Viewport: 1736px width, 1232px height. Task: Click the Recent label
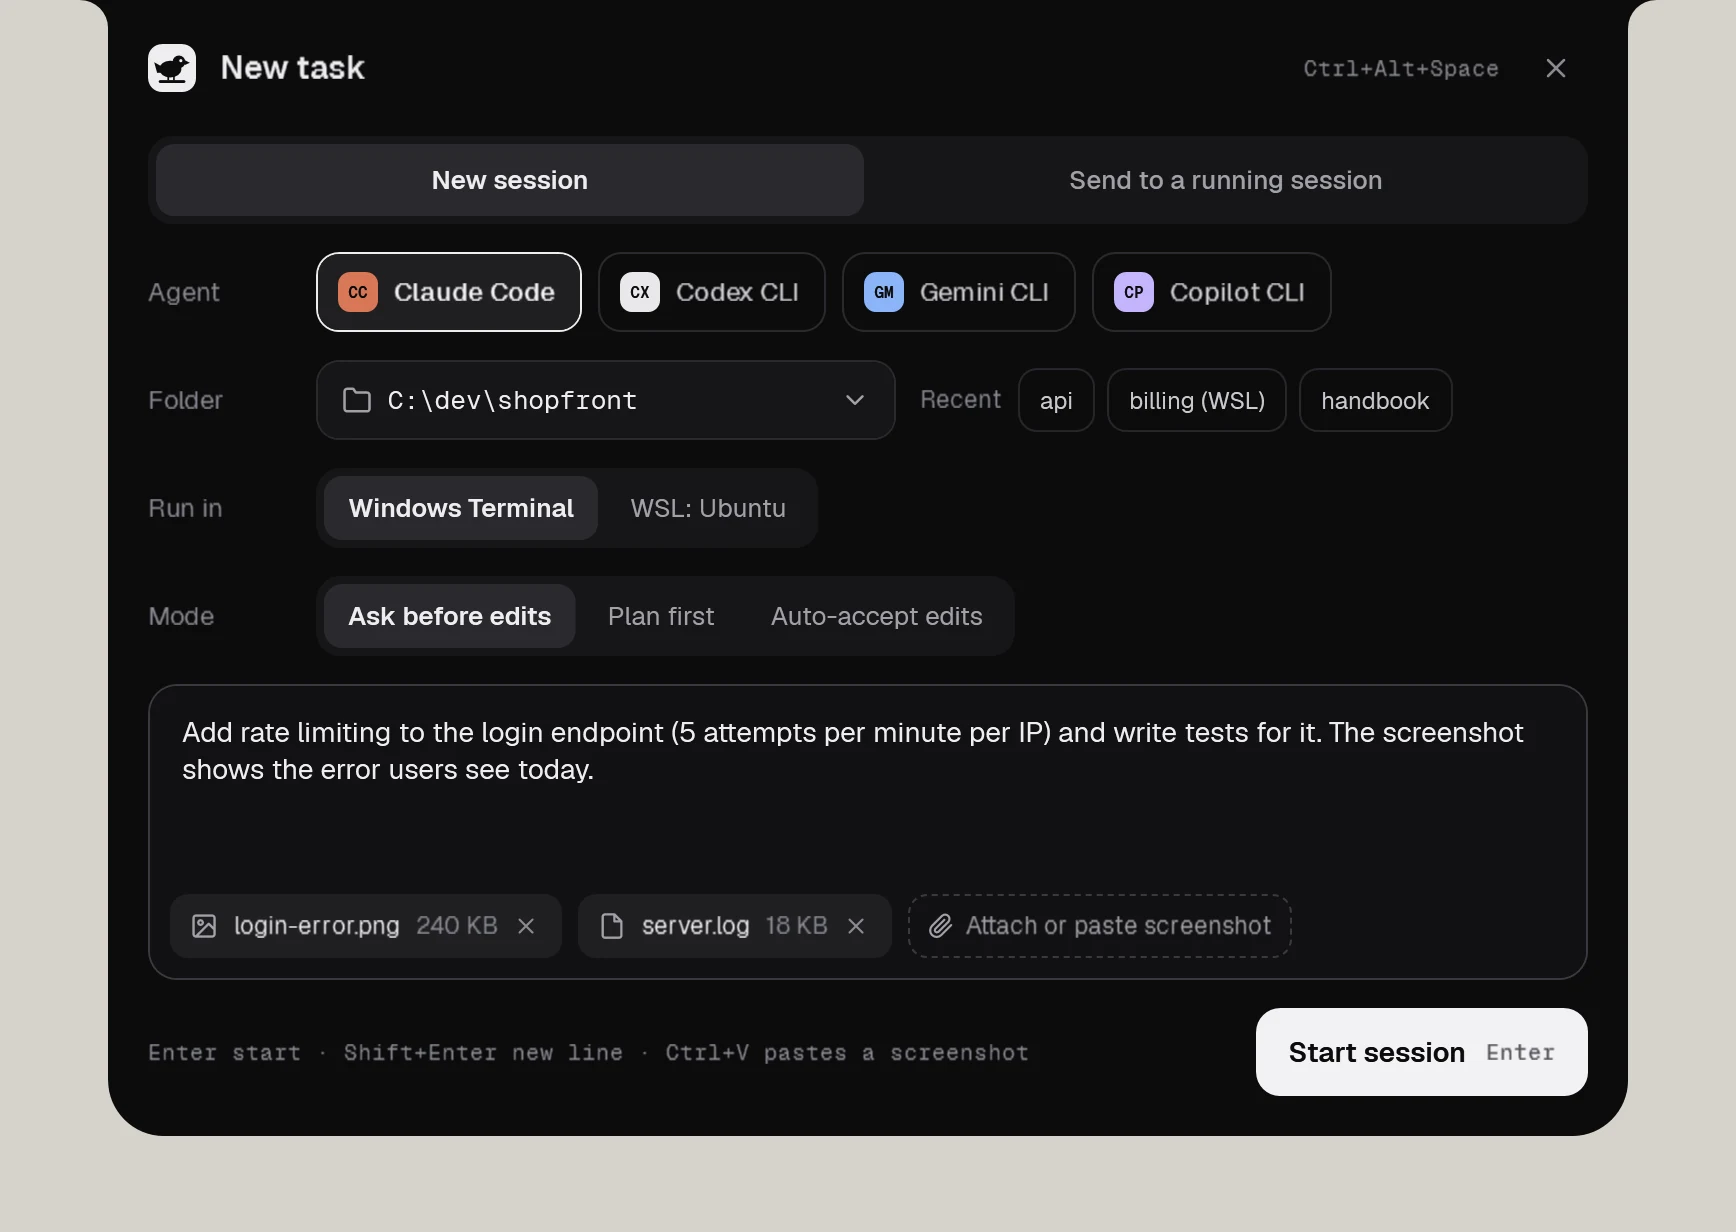961,400
